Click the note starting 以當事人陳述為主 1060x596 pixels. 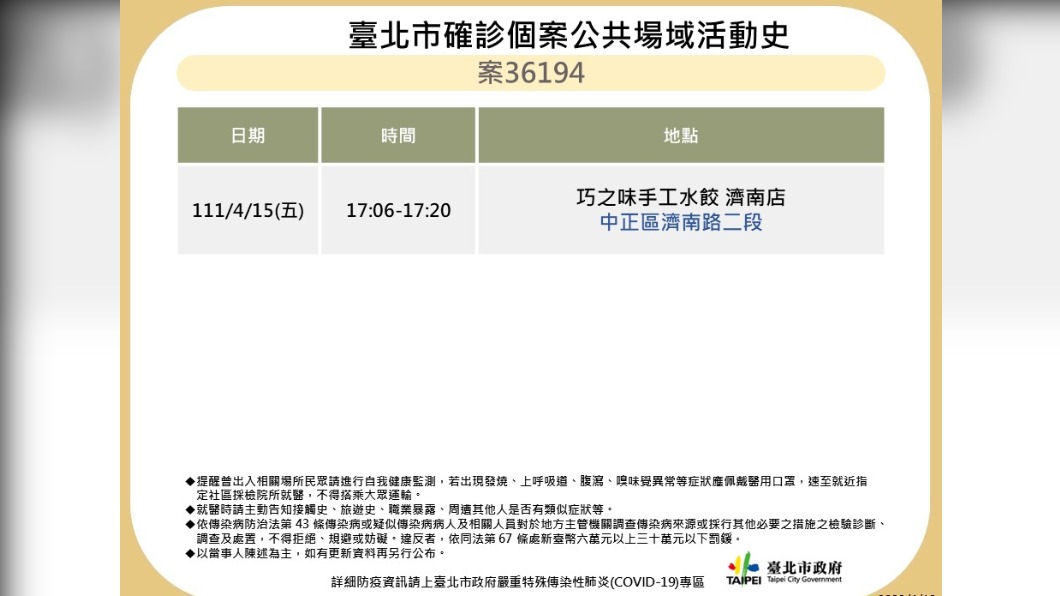316,553
